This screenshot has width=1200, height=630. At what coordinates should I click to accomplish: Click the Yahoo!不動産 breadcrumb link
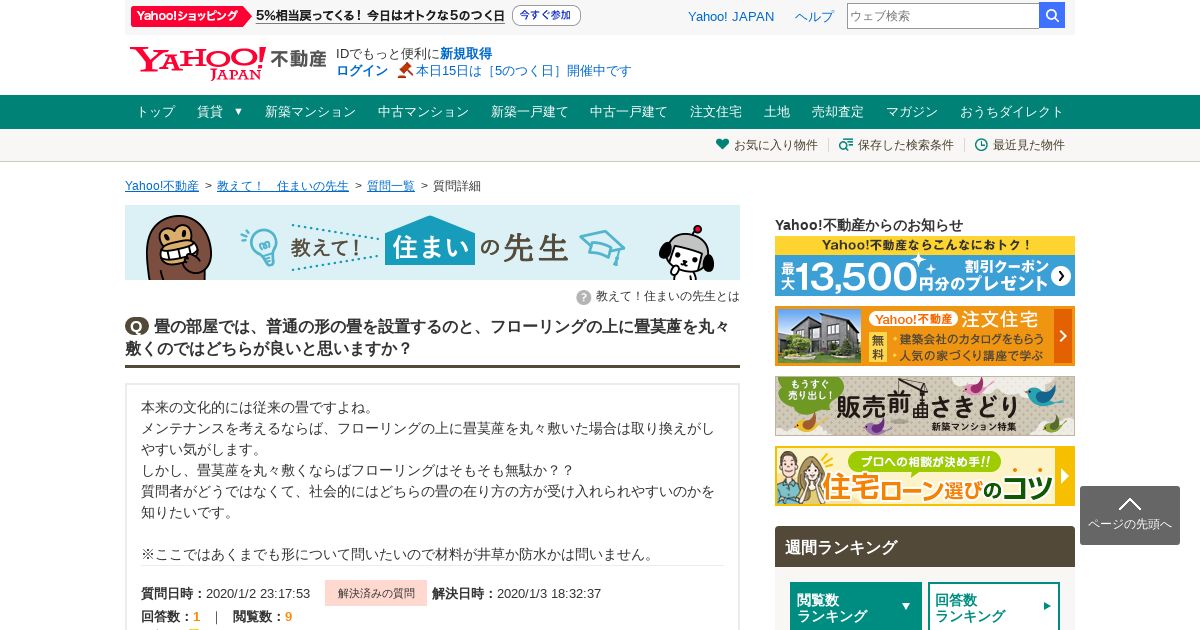[x=162, y=186]
